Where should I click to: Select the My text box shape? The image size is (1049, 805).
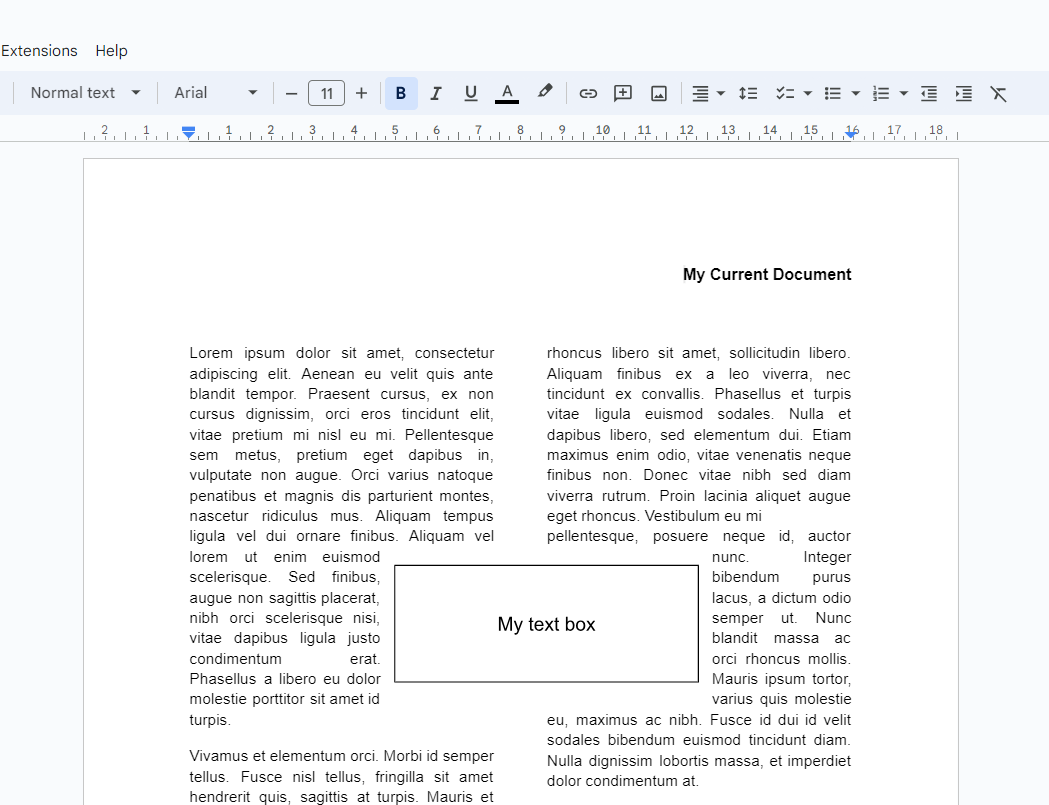click(546, 623)
